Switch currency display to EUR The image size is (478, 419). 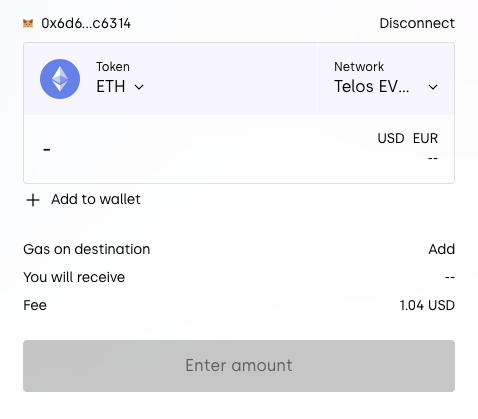pyautogui.click(x=425, y=138)
